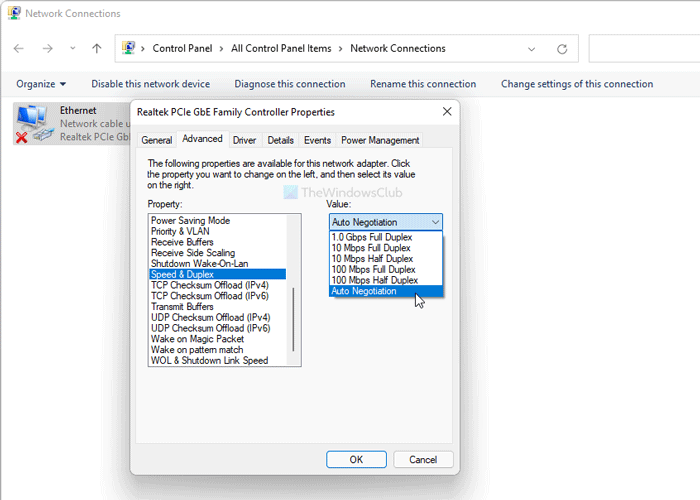Screen dimensions: 700x500
Task: Click Disable this network device
Action: pos(150,84)
